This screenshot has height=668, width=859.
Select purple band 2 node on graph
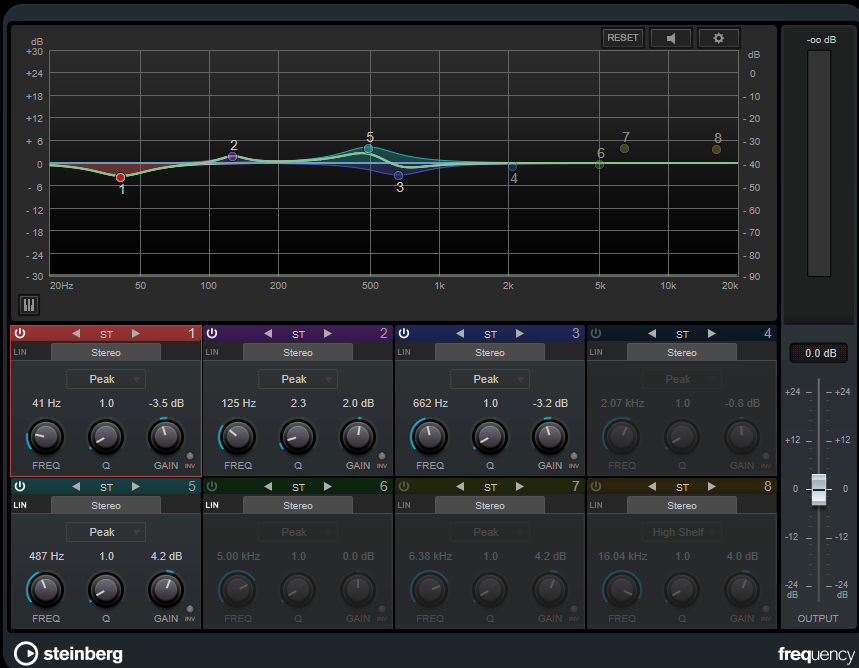click(x=232, y=157)
